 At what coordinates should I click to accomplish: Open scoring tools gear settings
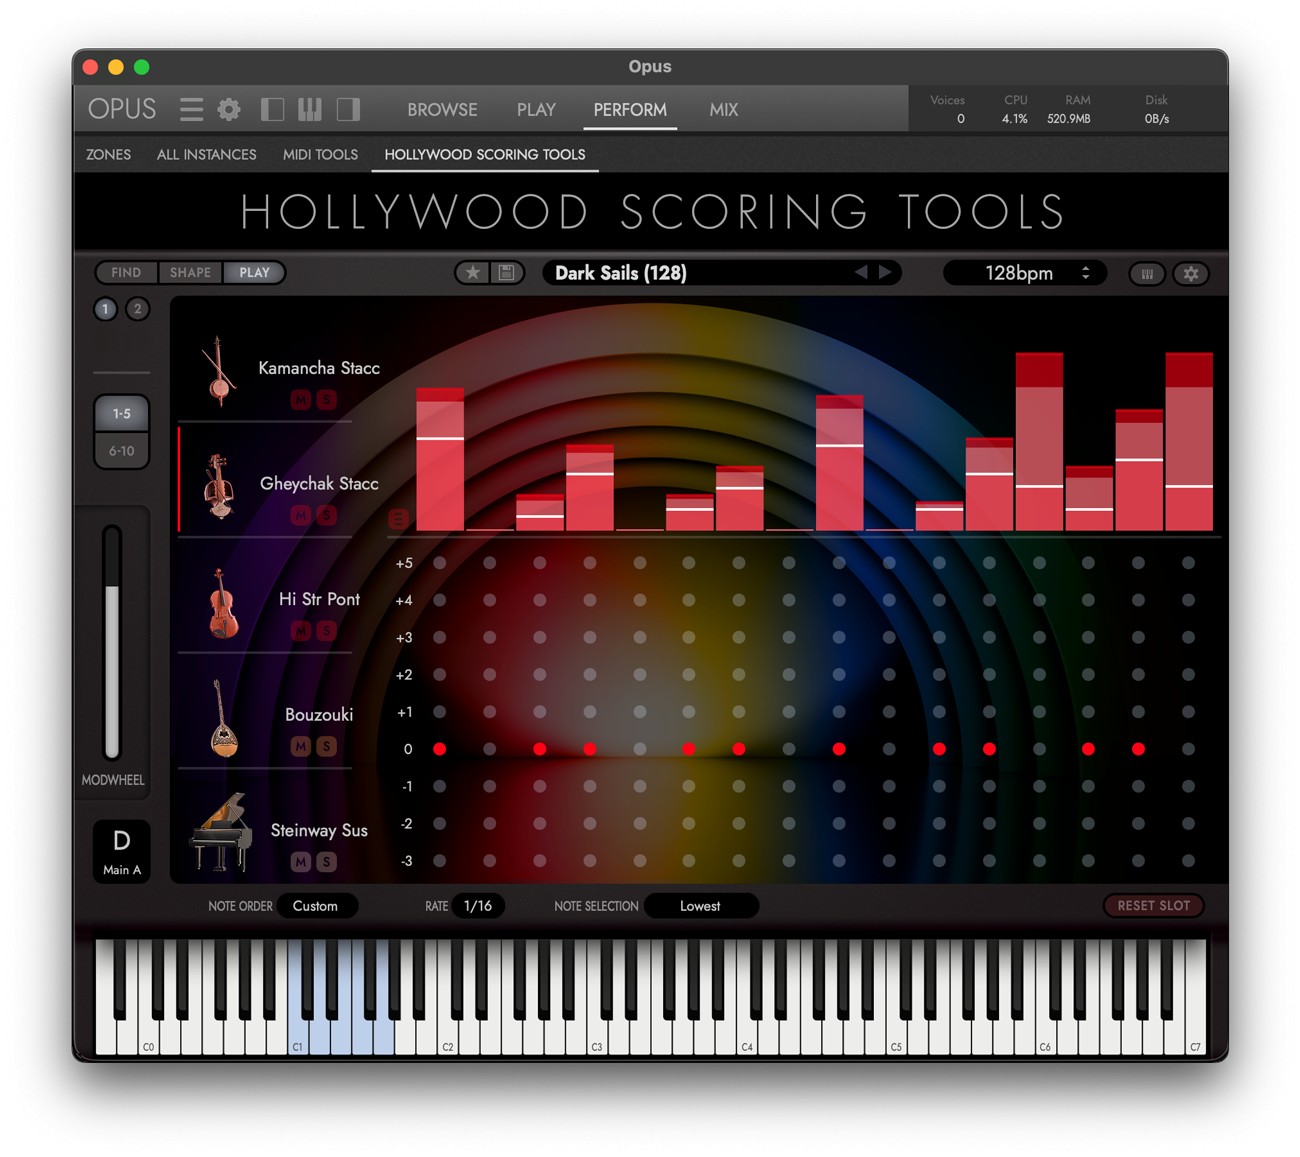[1191, 274]
